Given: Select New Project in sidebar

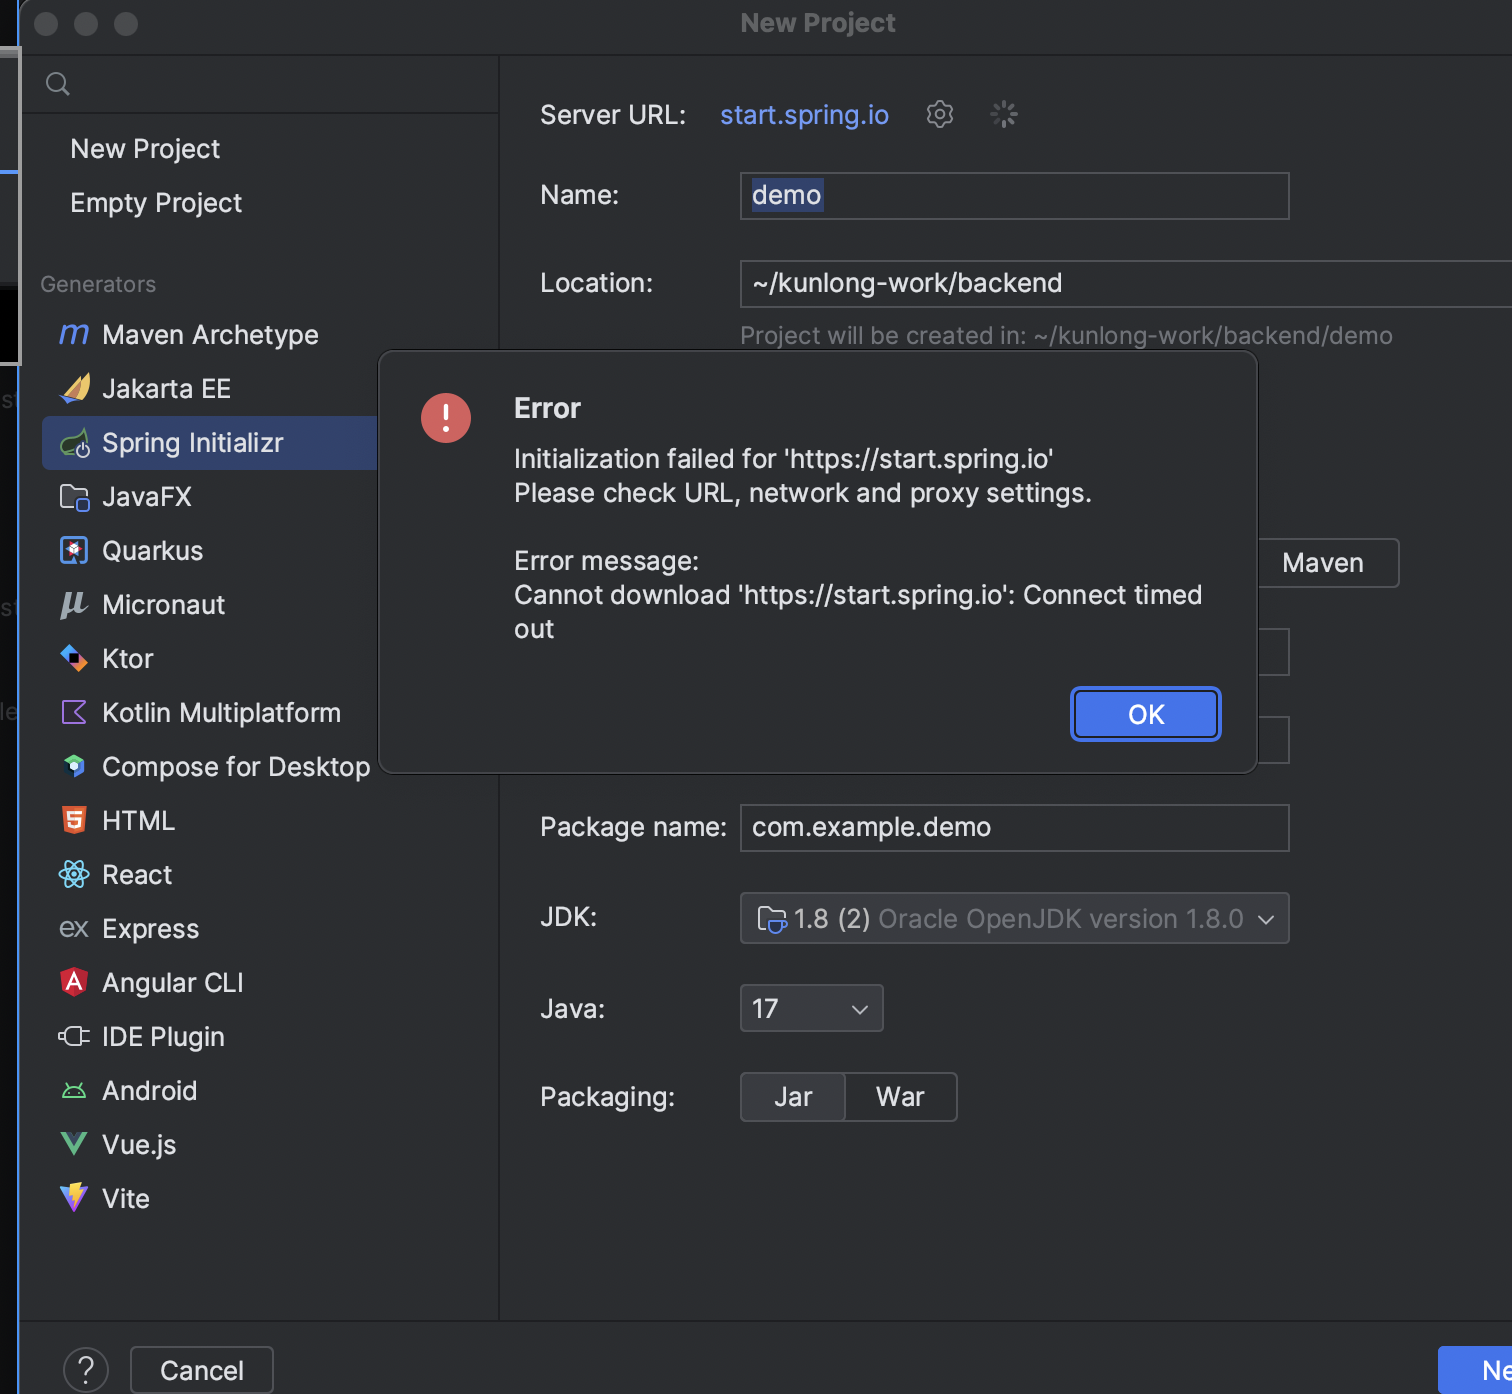Looking at the screenshot, I should click(145, 149).
